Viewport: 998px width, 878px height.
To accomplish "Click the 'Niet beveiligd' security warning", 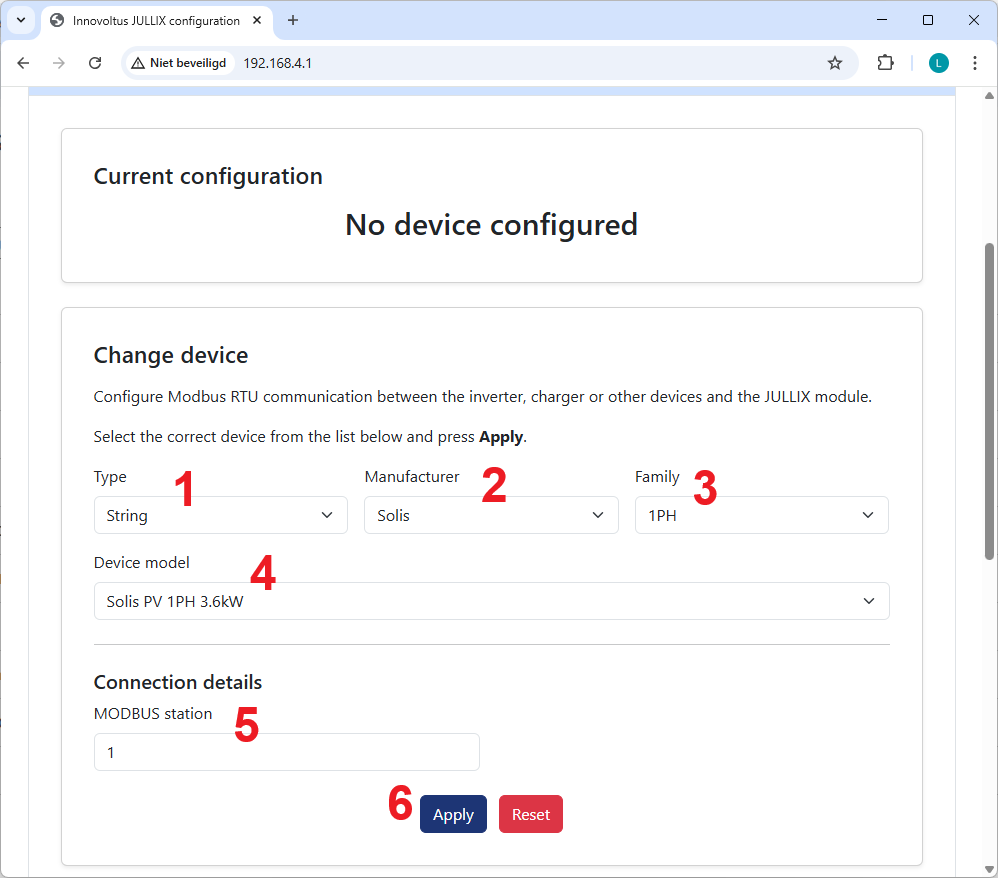I will pyautogui.click(x=180, y=63).
